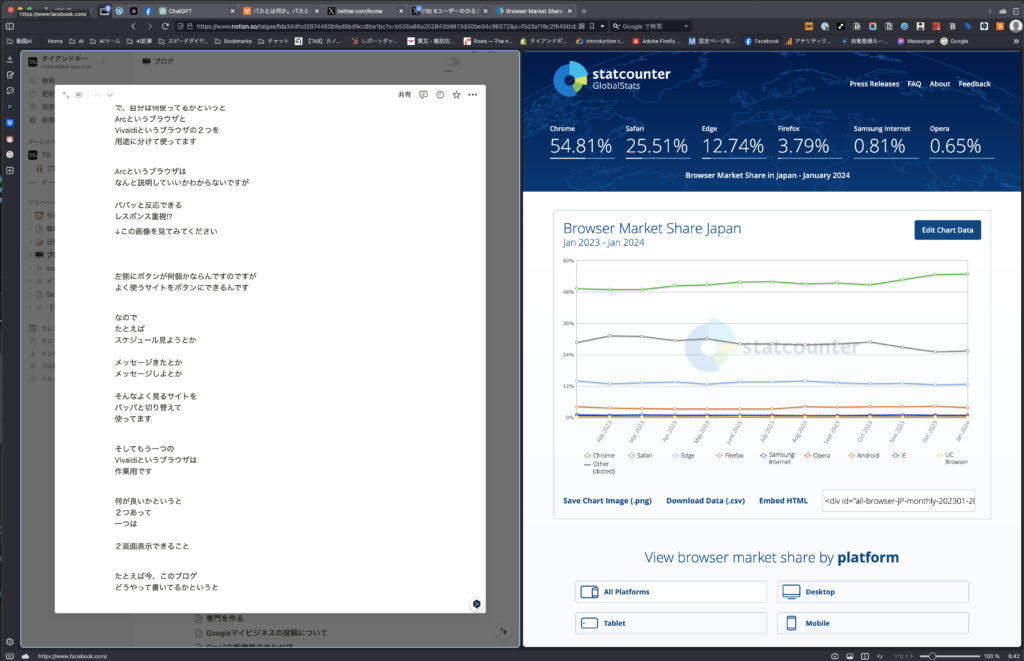Select the All Platforms button
Image resolution: width=1024 pixels, height=661 pixels.
[671, 592]
